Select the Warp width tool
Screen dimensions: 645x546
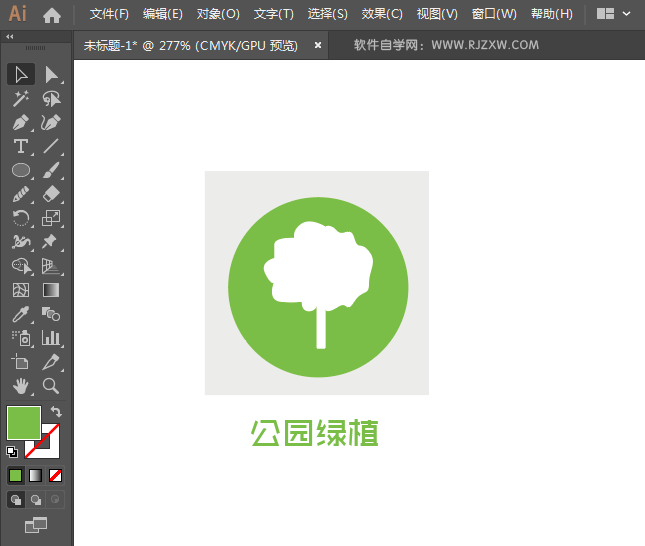coord(21,242)
